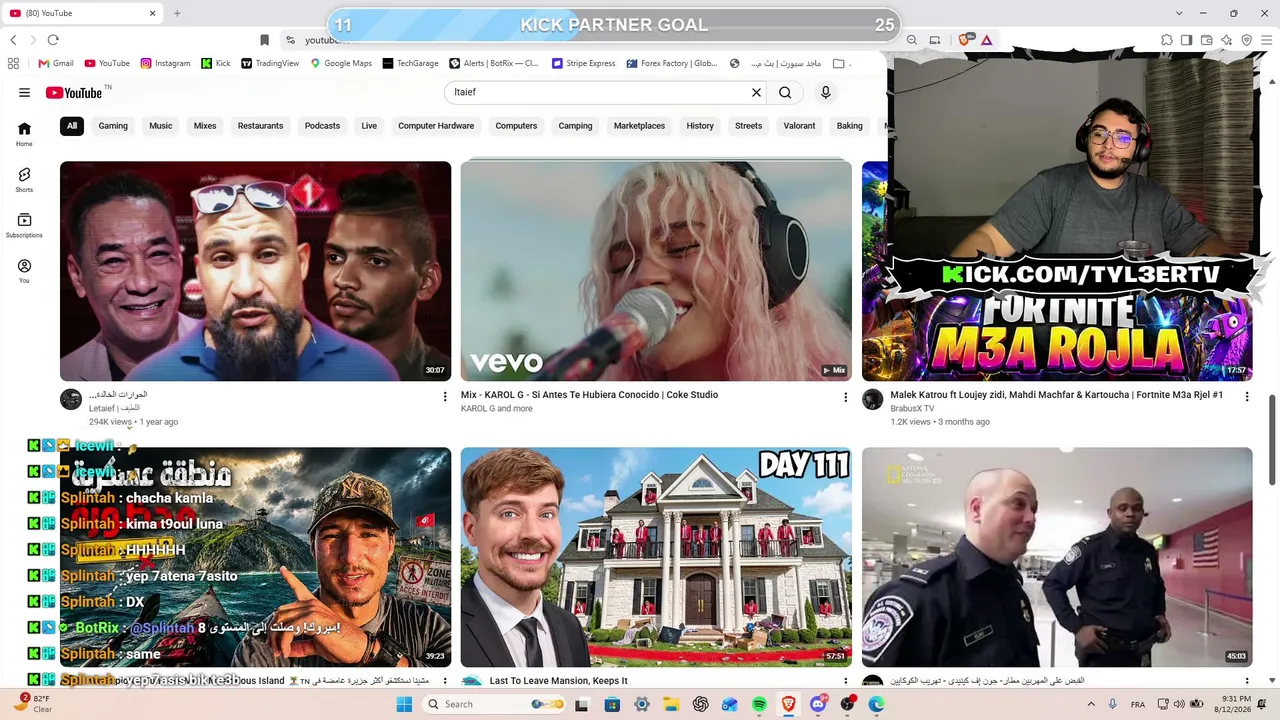
Task: Open the TechGarage bookmark
Action: coord(410,63)
